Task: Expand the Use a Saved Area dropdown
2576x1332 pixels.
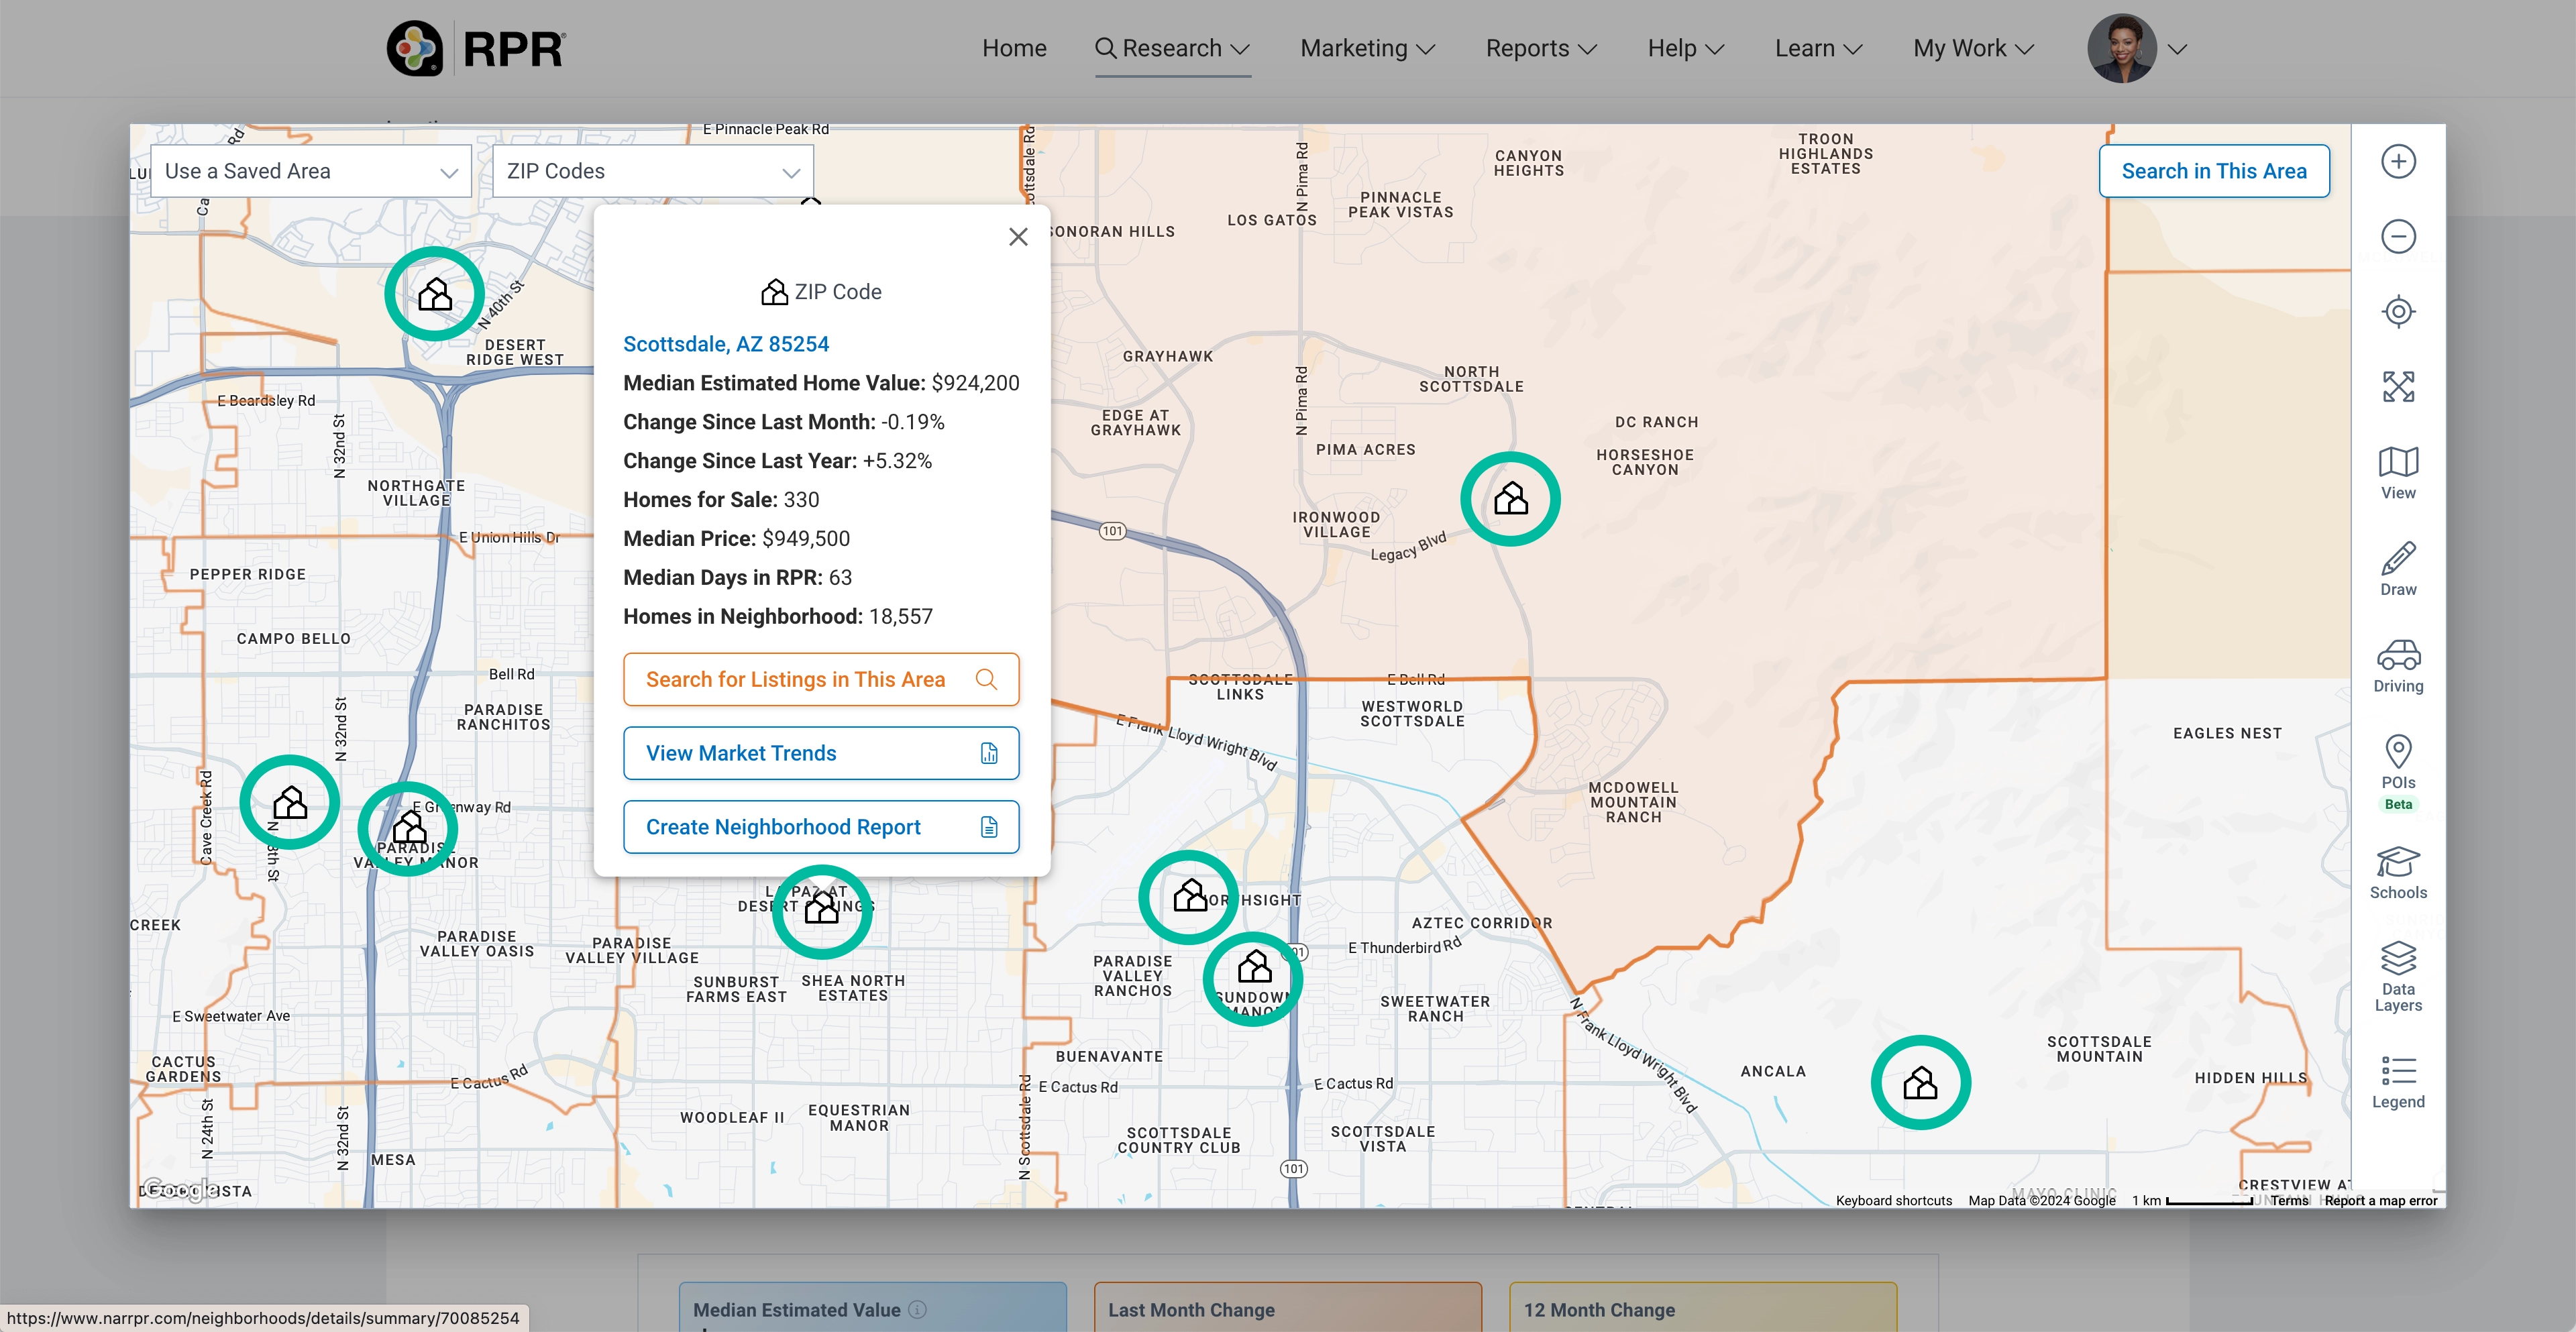Action: (x=311, y=172)
